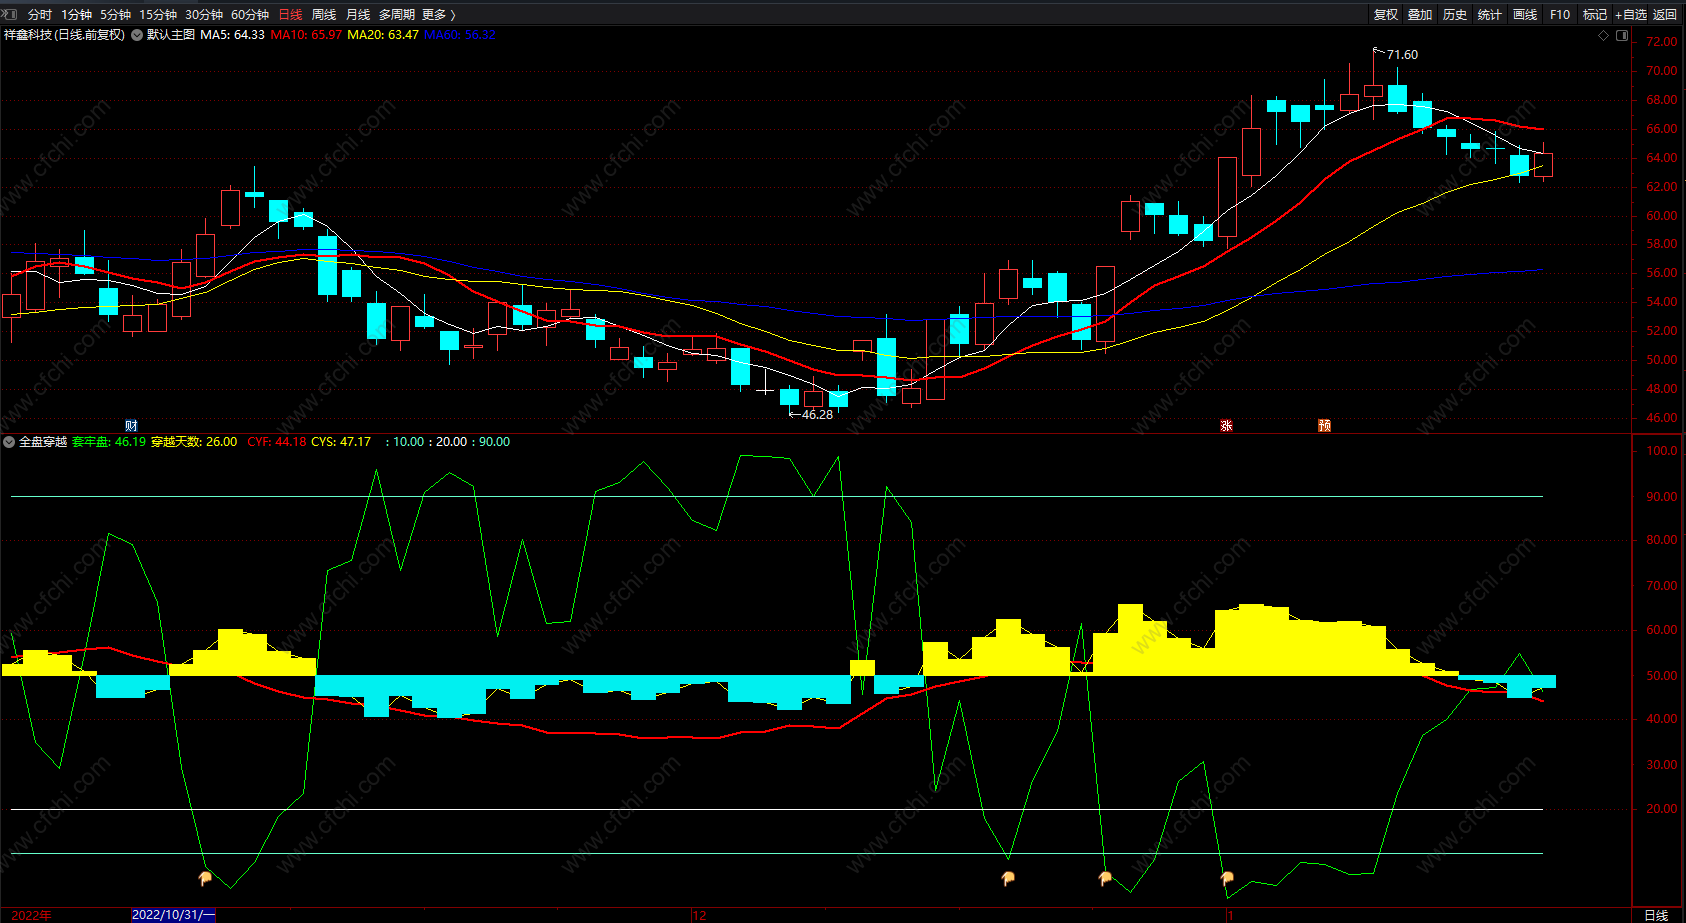The width and height of the screenshot is (1686, 923).
Task: Click the 2022年 timeline label
Action: click(31, 915)
